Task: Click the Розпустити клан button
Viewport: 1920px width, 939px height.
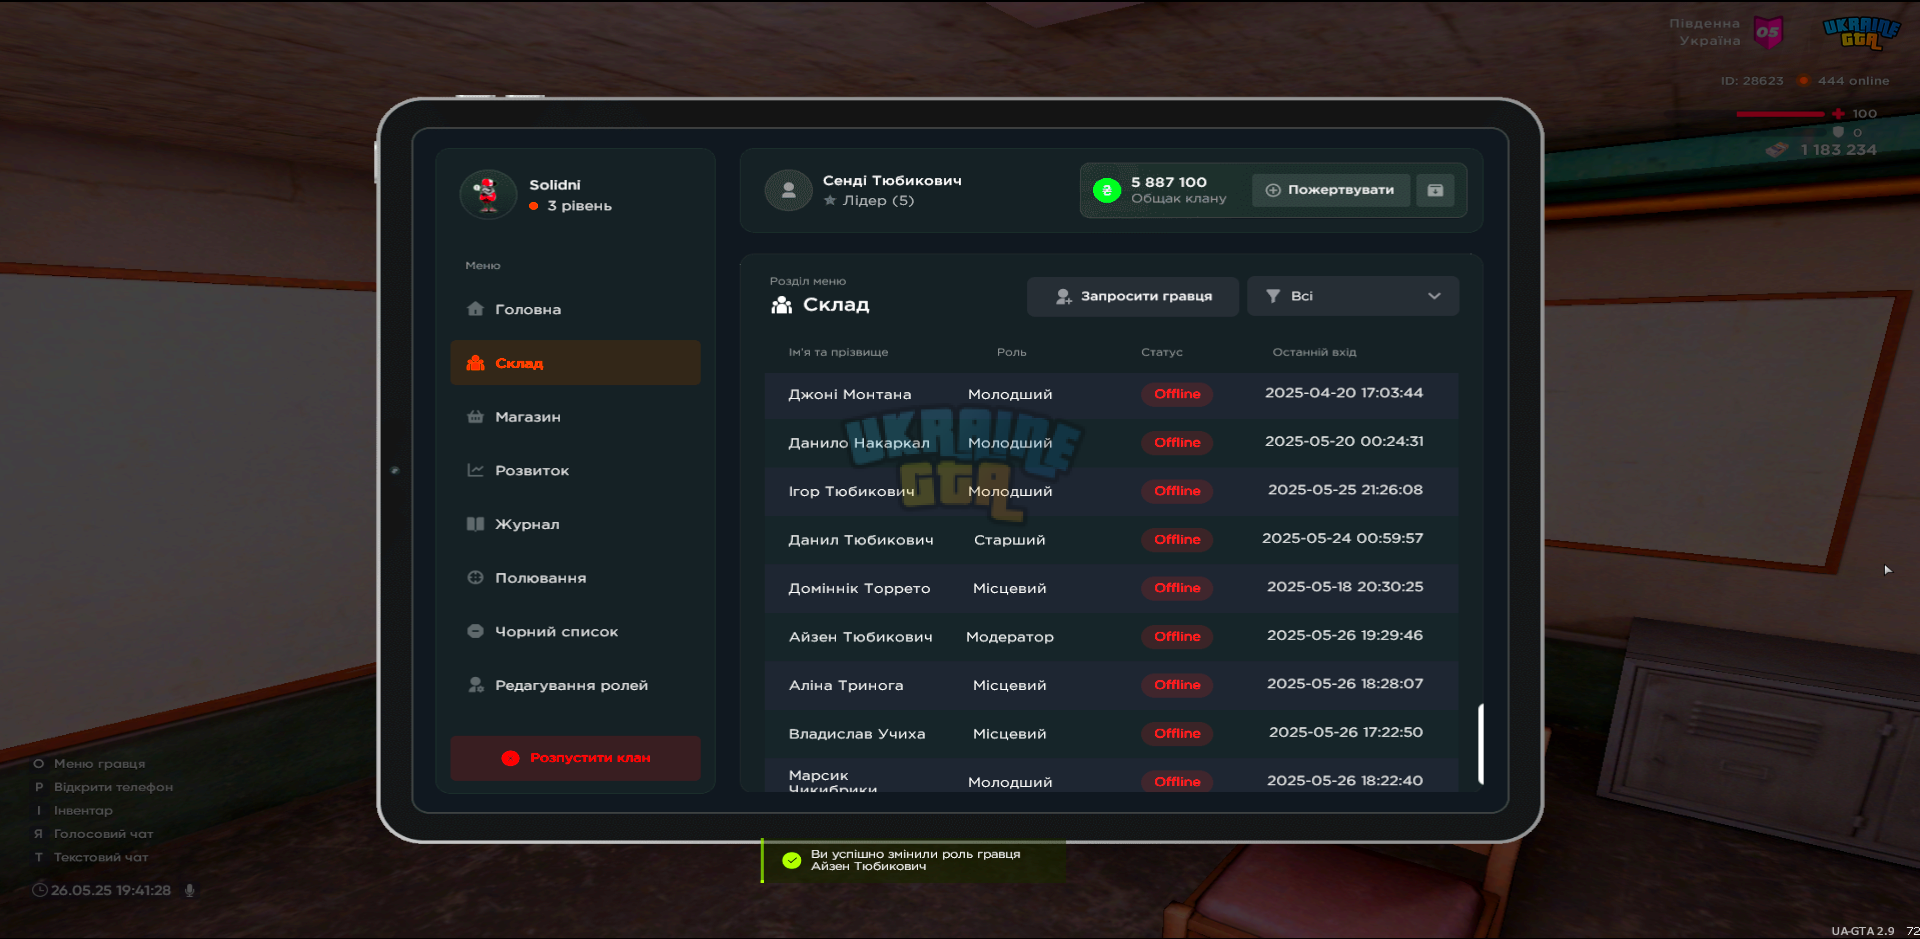Action: click(x=575, y=758)
